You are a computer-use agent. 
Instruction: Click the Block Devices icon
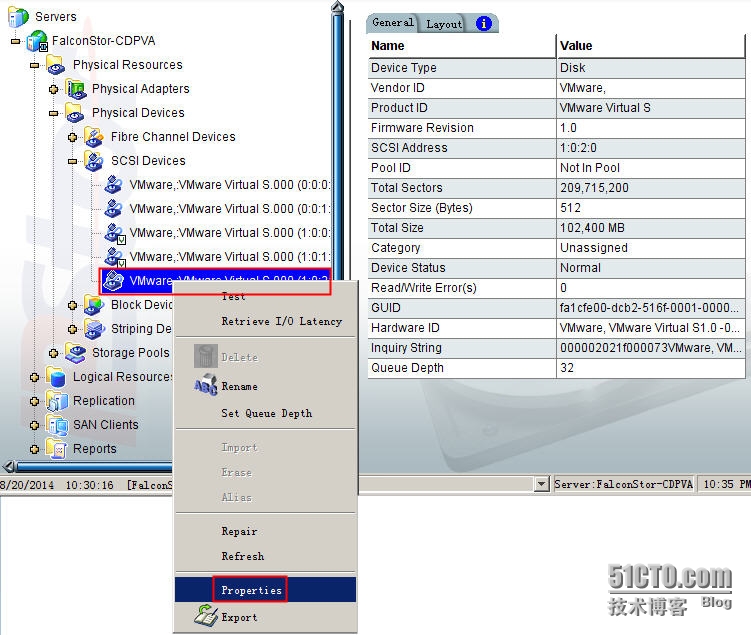(x=94, y=305)
